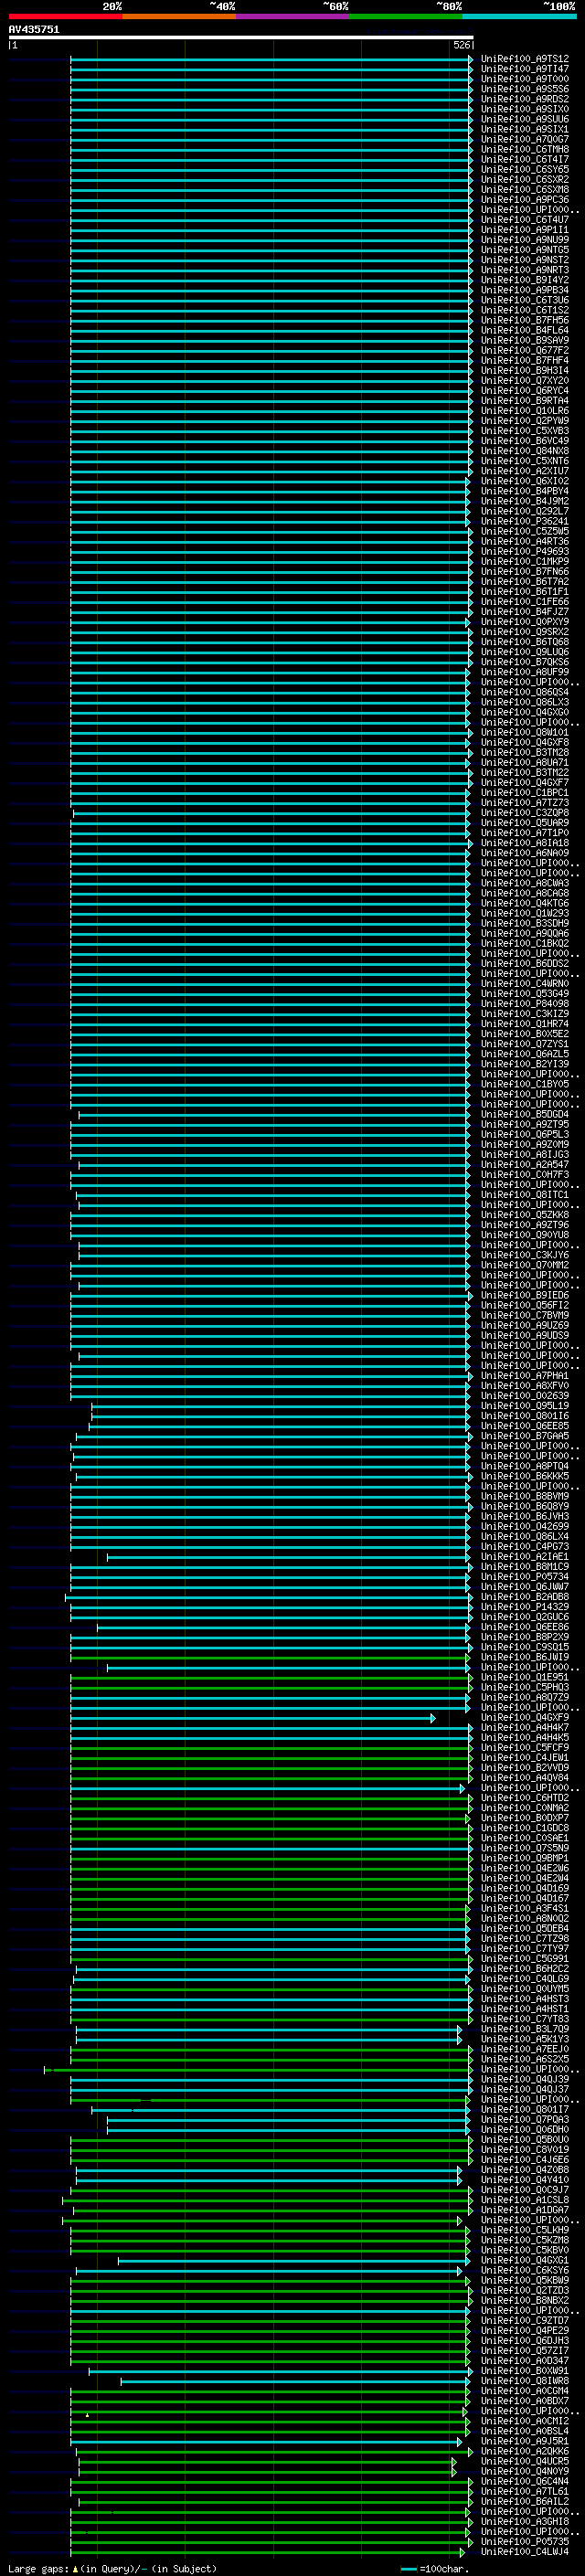Click the label UniRef100_Q84NX8
The height and width of the screenshot is (2576, 585).
pos(525,451)
